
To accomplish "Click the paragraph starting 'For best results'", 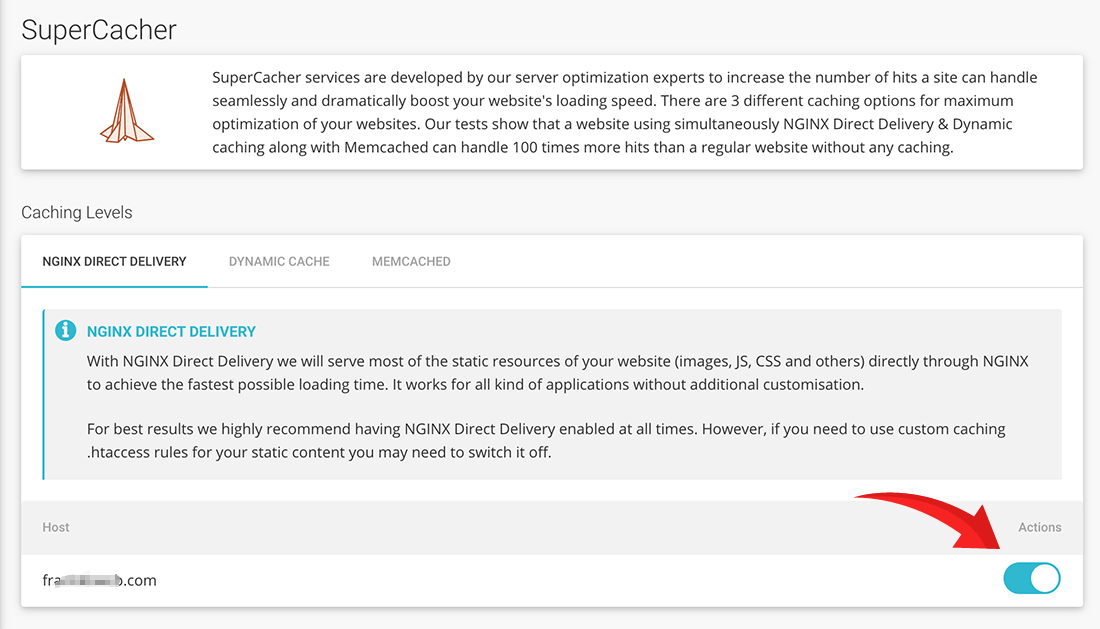I will tap(546, 440).
